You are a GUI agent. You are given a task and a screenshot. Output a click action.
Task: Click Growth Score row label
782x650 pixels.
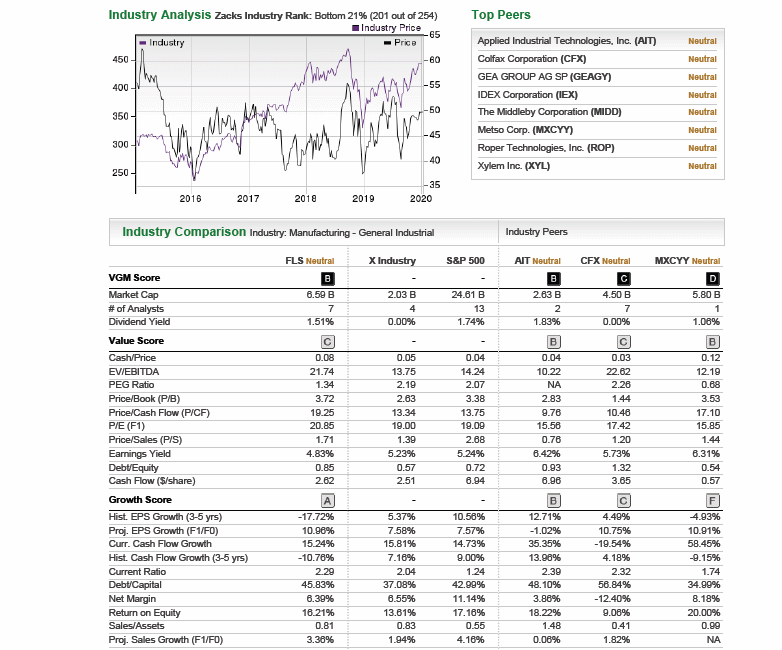140,499
